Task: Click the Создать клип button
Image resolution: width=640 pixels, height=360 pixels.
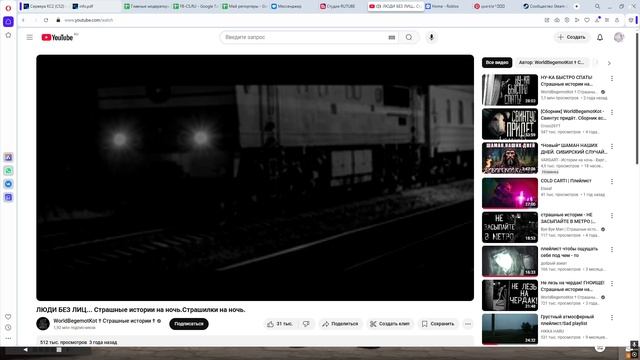Action: 390,324
